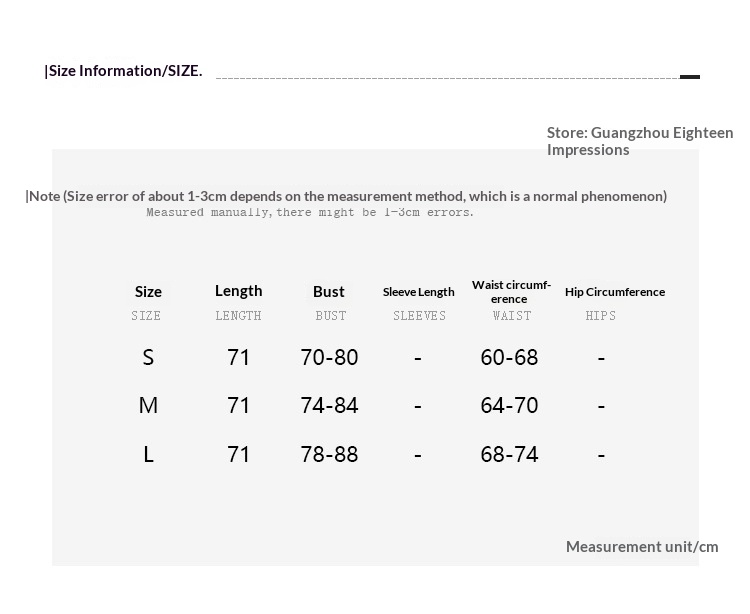The height and width of the screenshot is (614, 750).
Task: Select the Length column header
Action: pyautogui.click(x=238, y=291)
